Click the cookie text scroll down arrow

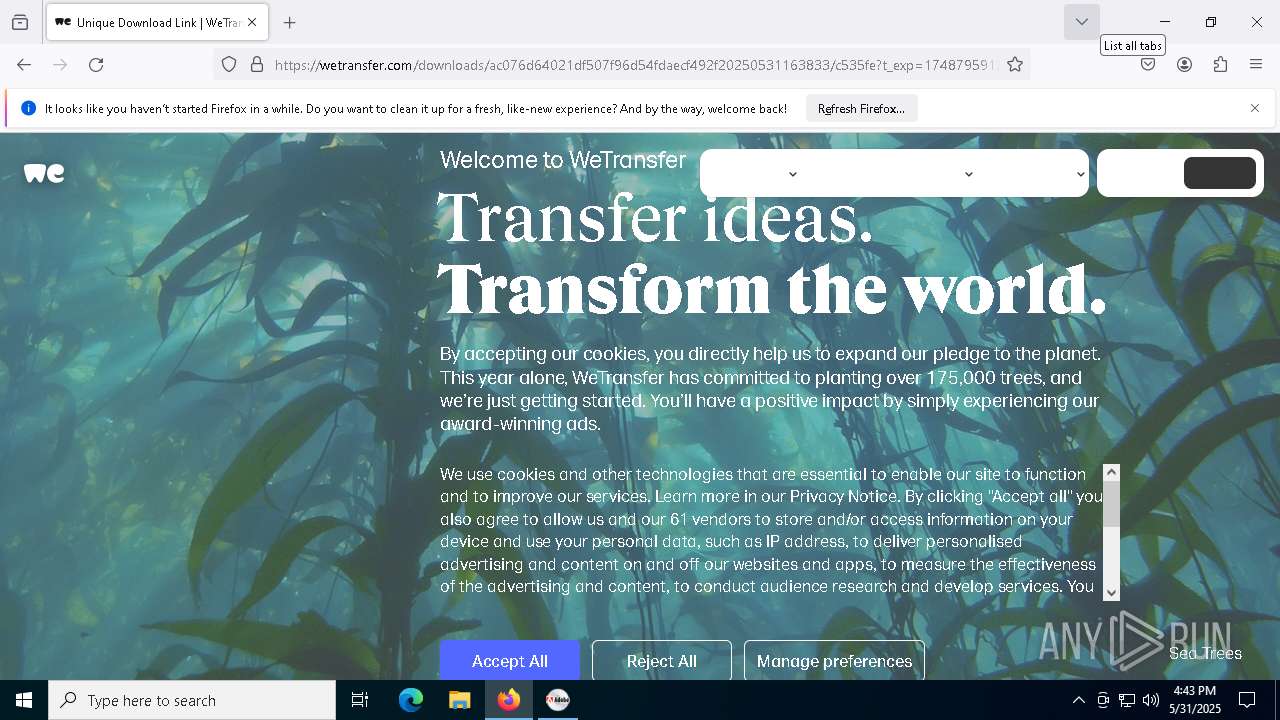point(1111,592)
